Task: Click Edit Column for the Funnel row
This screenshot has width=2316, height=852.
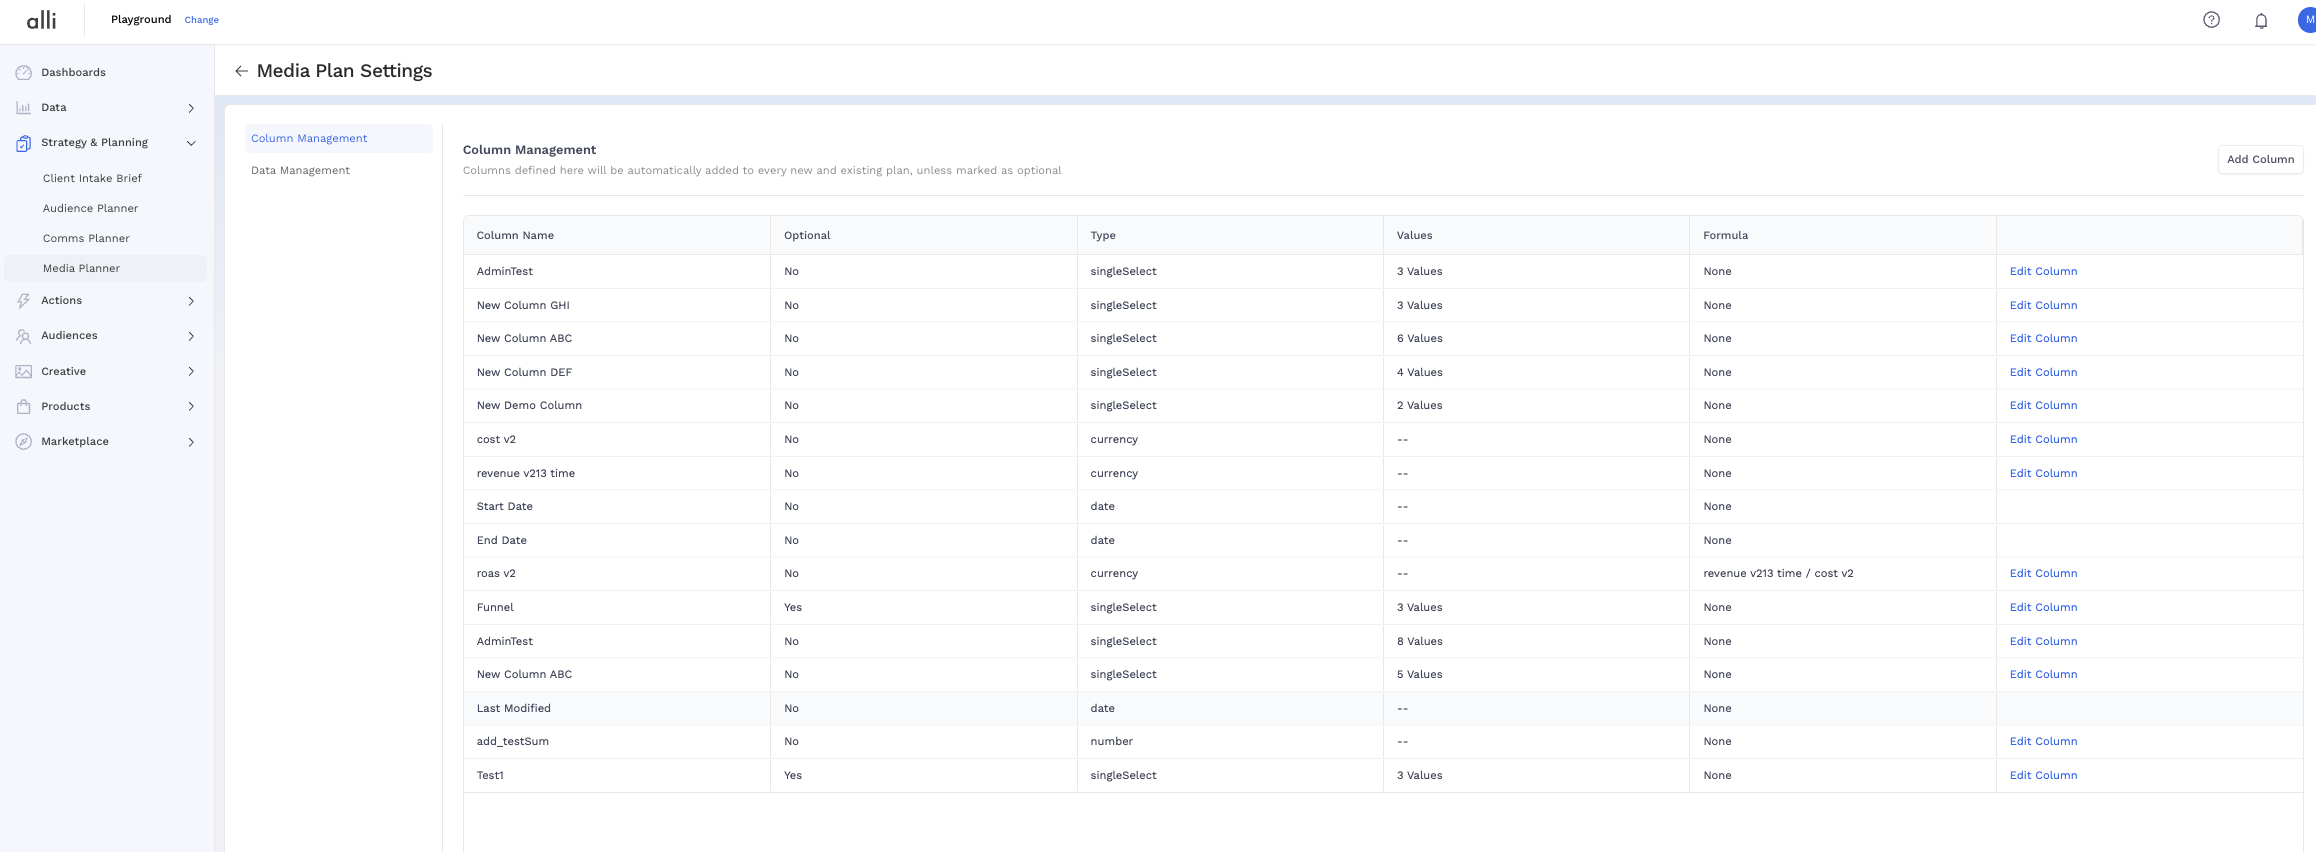Action: (x=2043, y=608)
